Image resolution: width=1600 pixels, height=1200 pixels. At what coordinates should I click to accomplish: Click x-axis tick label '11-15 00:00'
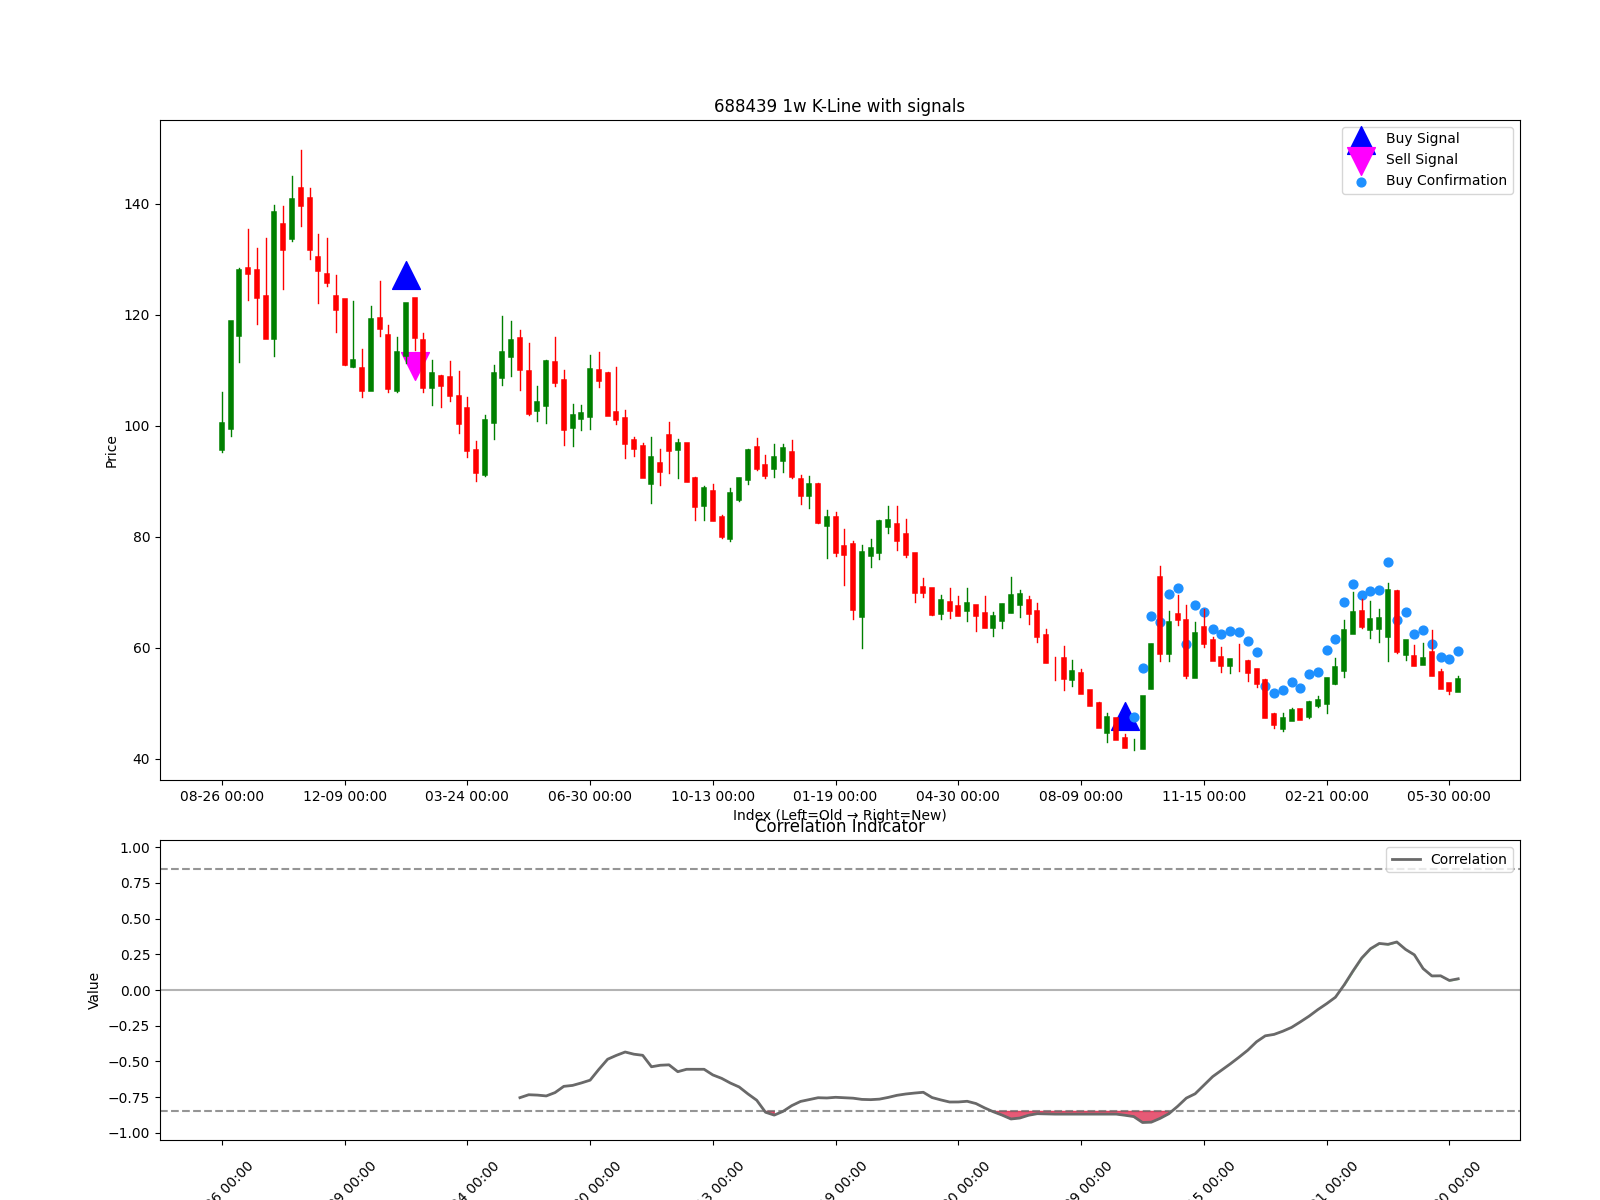point(1204,796)
